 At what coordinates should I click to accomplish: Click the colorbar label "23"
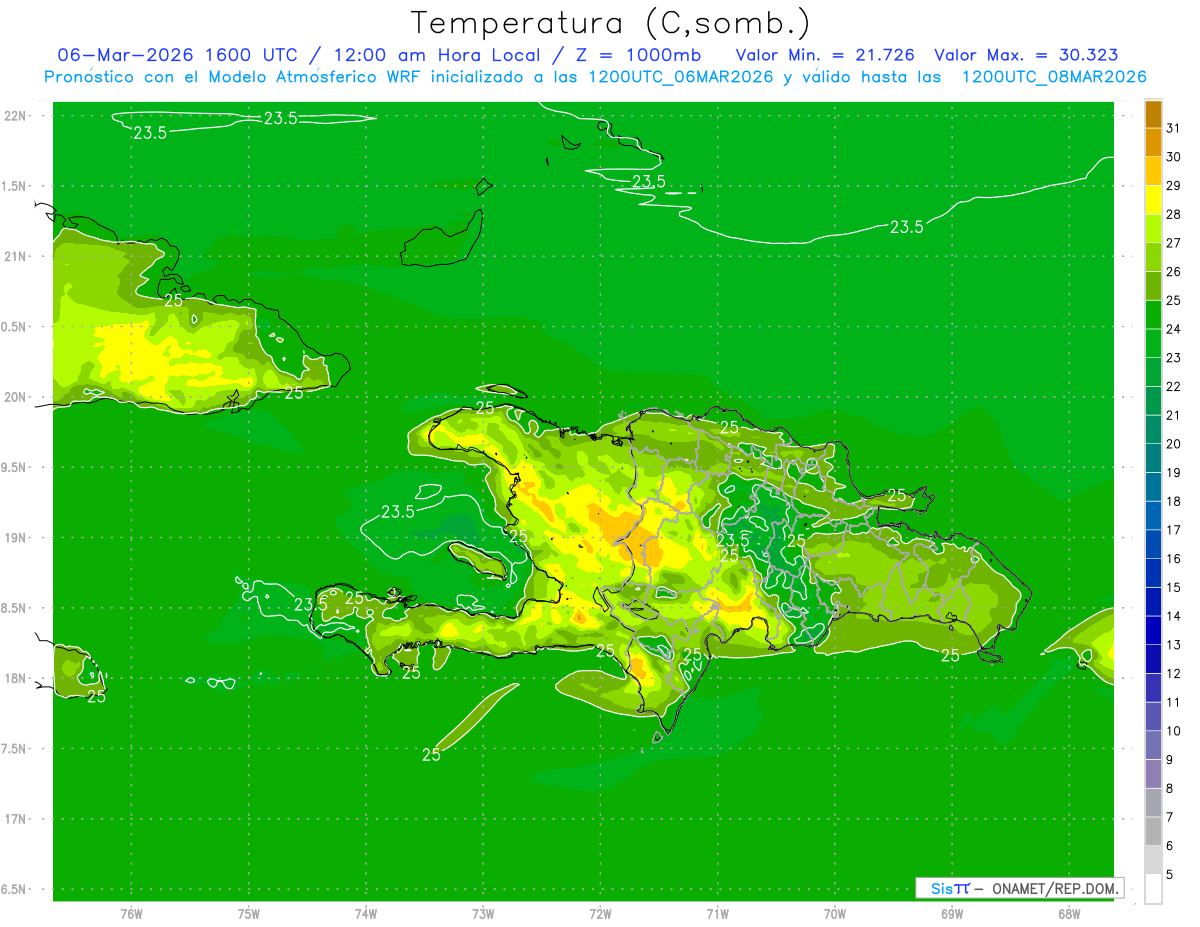(x=1173, y=358)
